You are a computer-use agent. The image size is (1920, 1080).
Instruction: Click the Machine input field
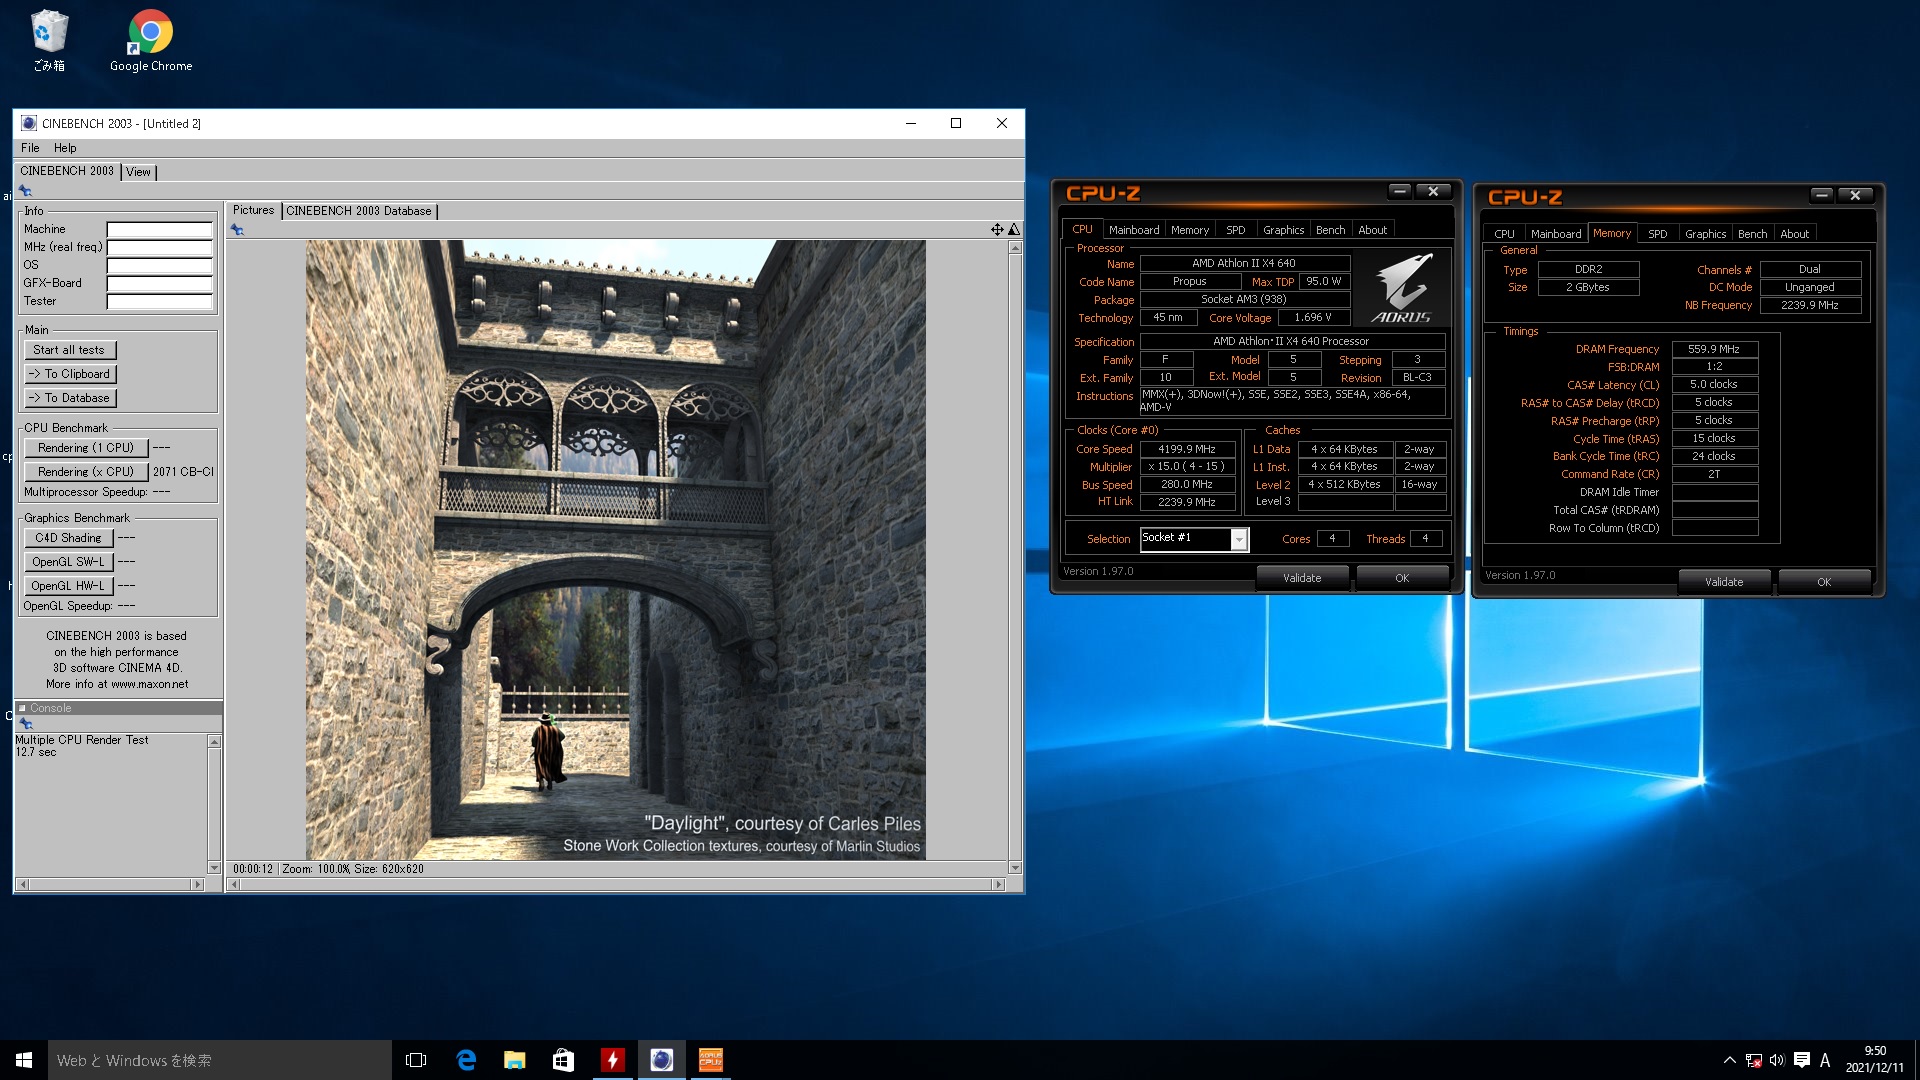(x=160, y=229)
